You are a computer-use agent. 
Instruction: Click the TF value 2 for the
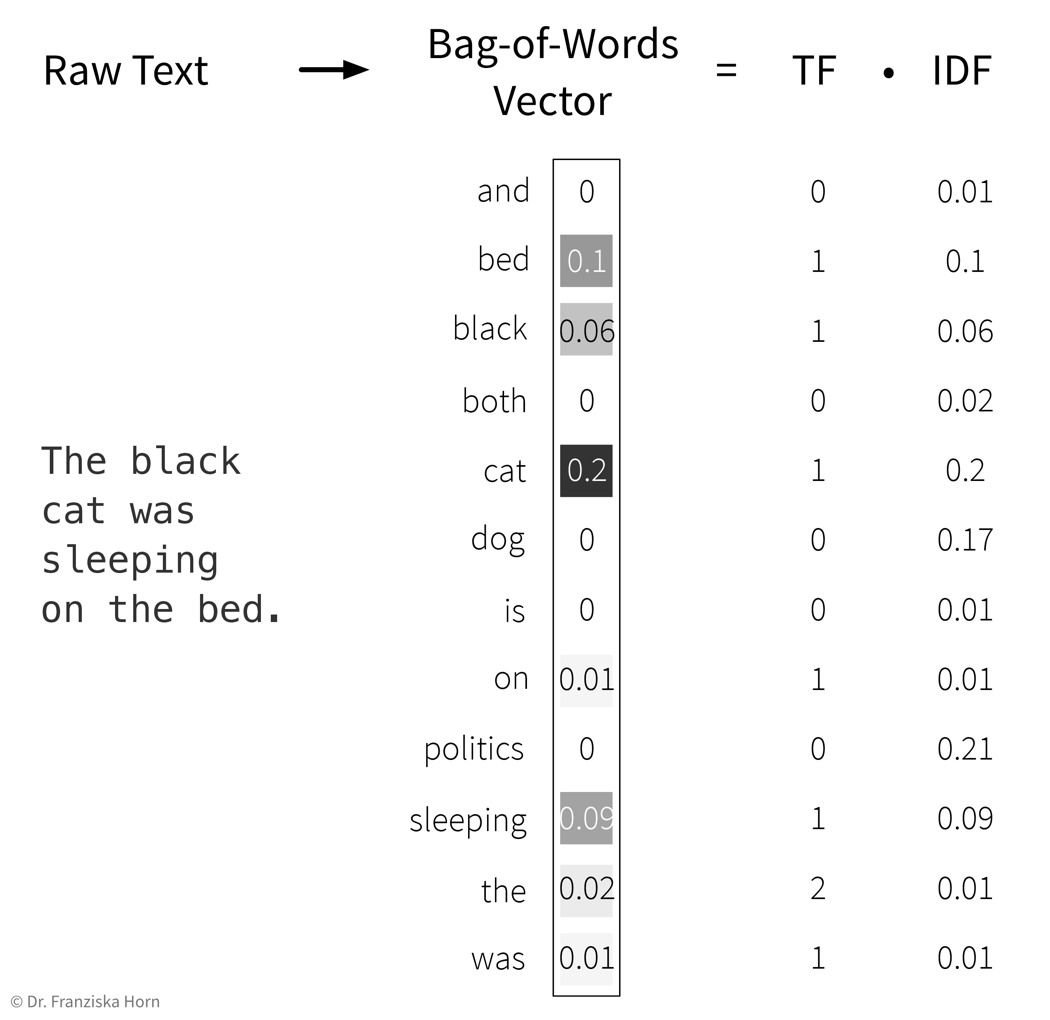pos(817,889)
